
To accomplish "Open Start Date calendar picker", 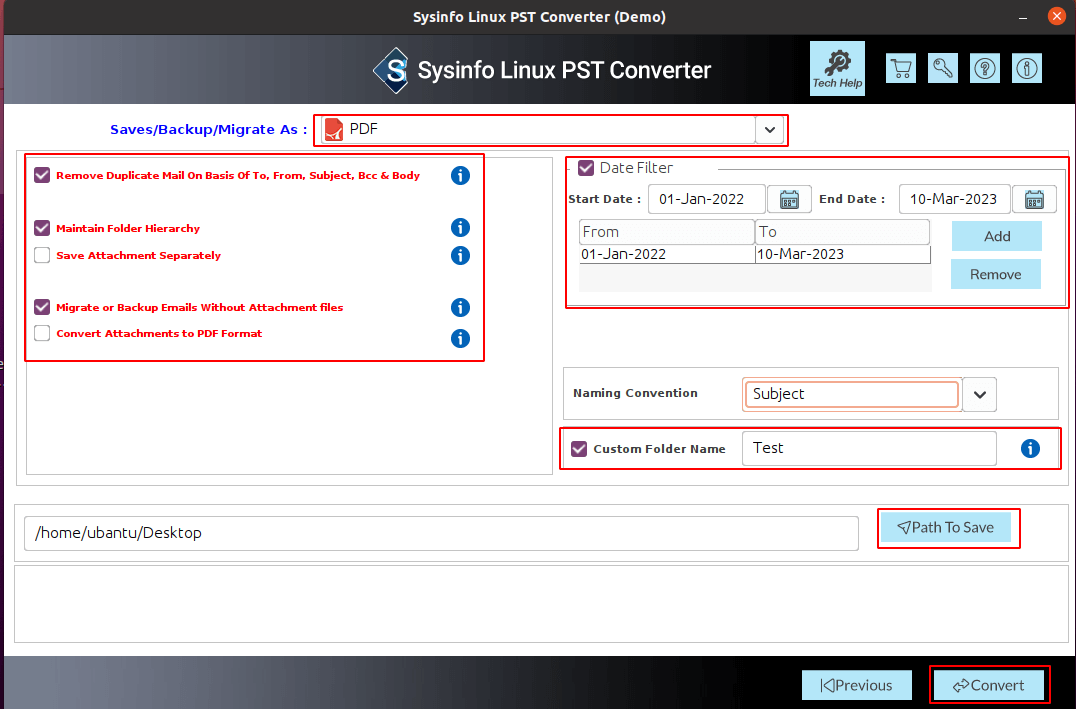I will coord(789,199).
